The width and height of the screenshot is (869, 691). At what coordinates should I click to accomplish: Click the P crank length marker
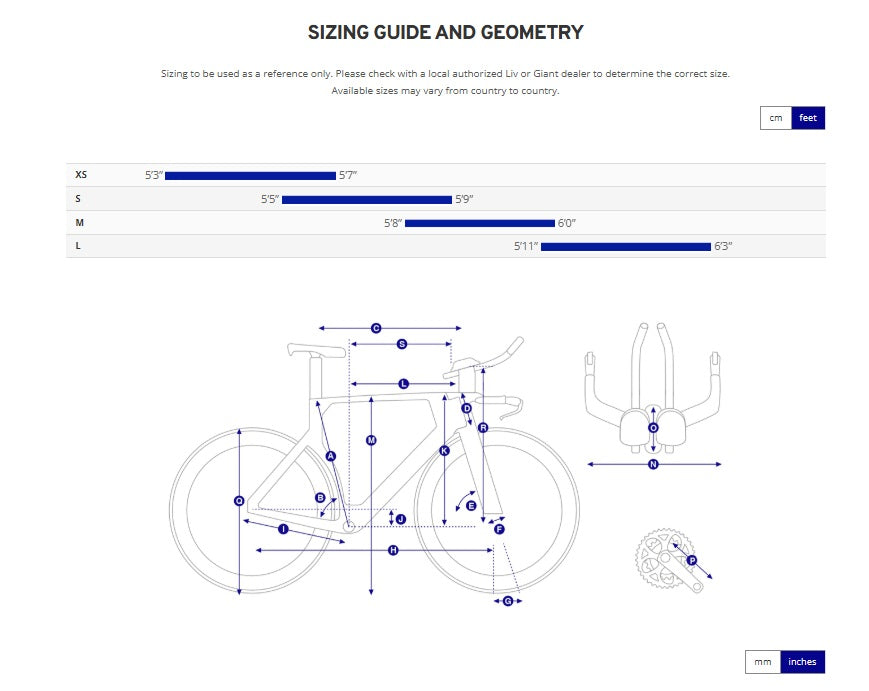click(691, 561)
